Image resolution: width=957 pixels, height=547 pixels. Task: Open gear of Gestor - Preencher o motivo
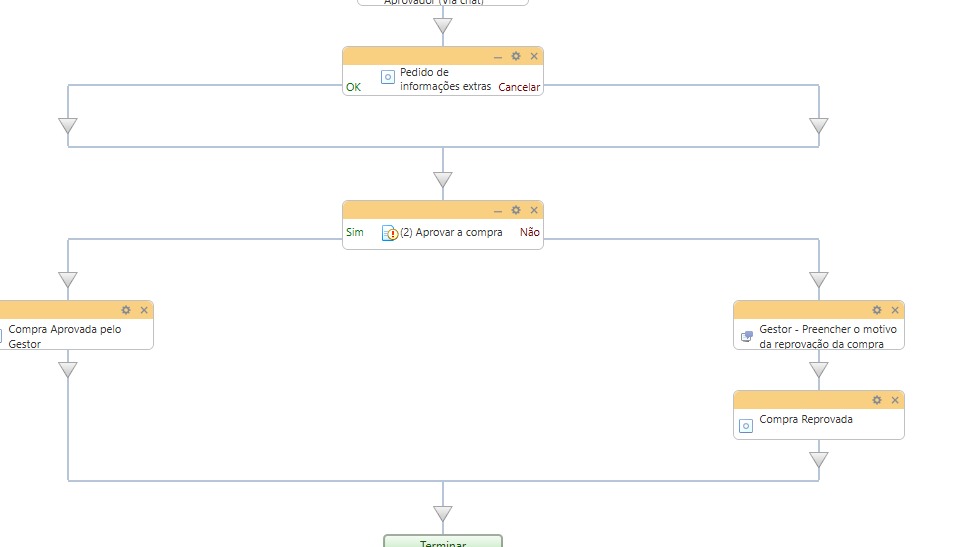[x=877, y=310]
